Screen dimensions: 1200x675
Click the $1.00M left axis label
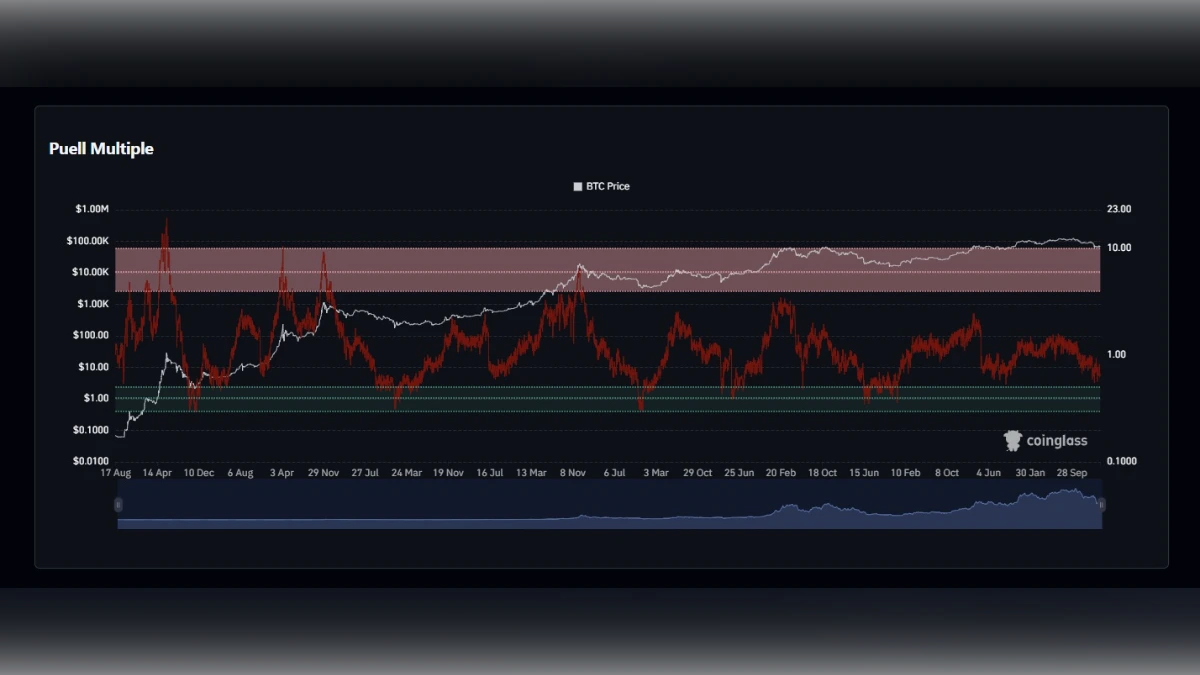point(91,209)
